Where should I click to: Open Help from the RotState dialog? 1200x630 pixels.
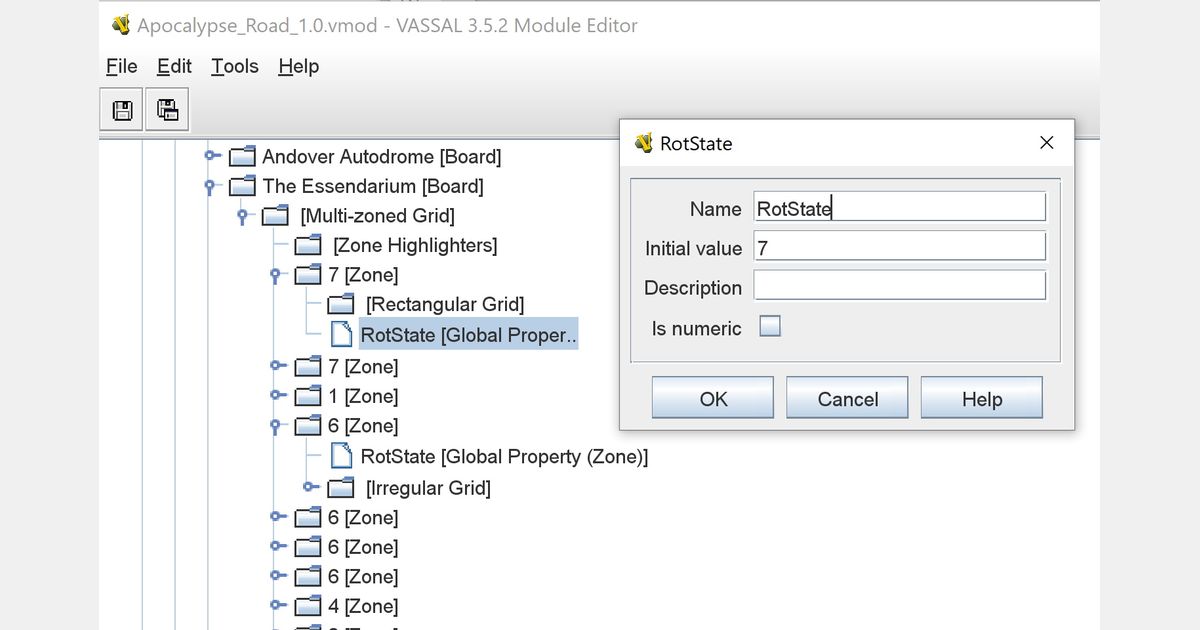(x=981, y=398)
